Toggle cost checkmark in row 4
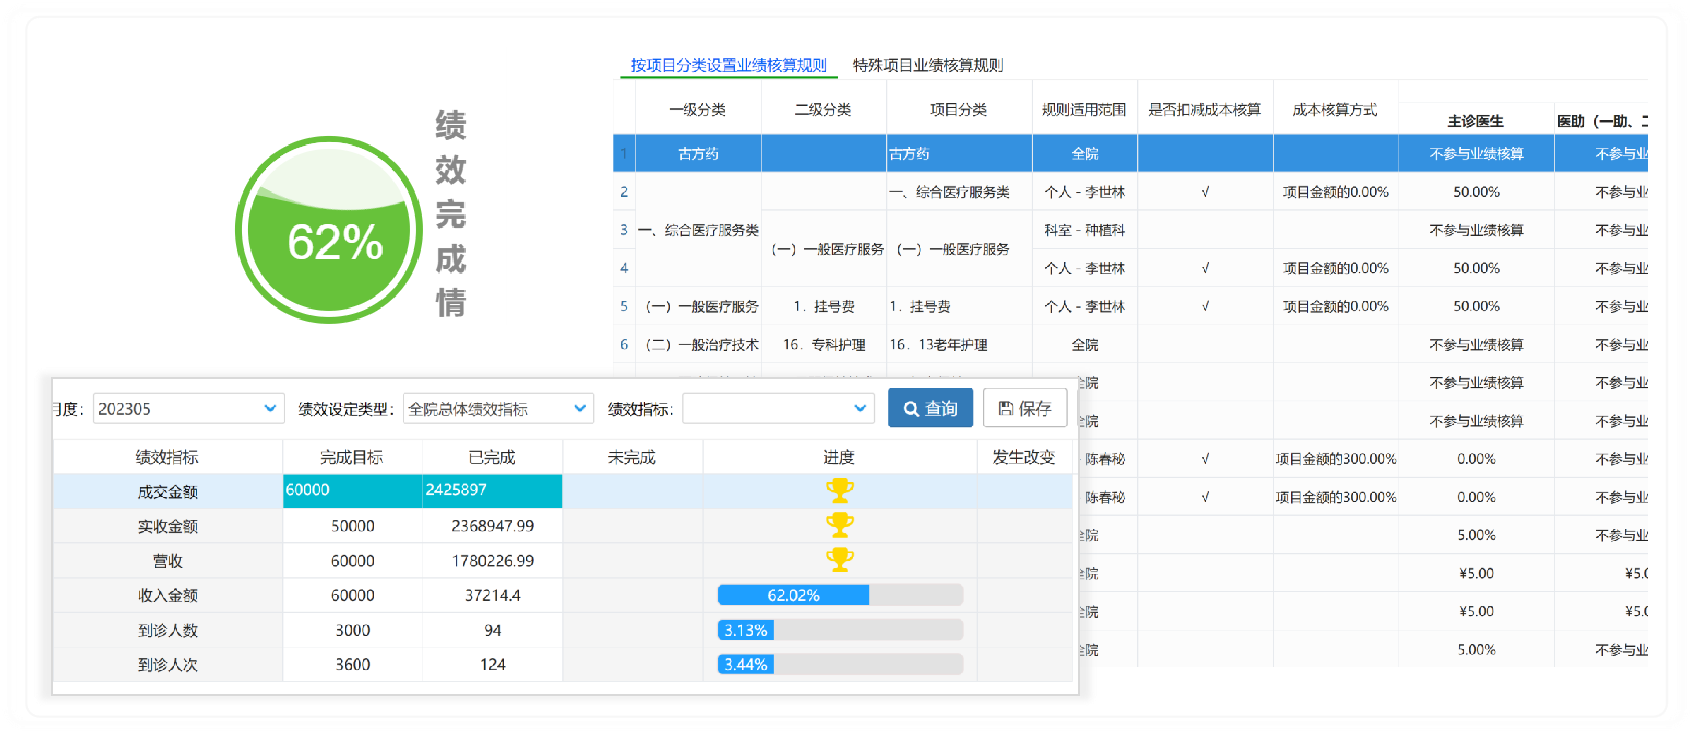Screen dimensions: 1694x734 pyautogui.click(x=1205, y=268)
